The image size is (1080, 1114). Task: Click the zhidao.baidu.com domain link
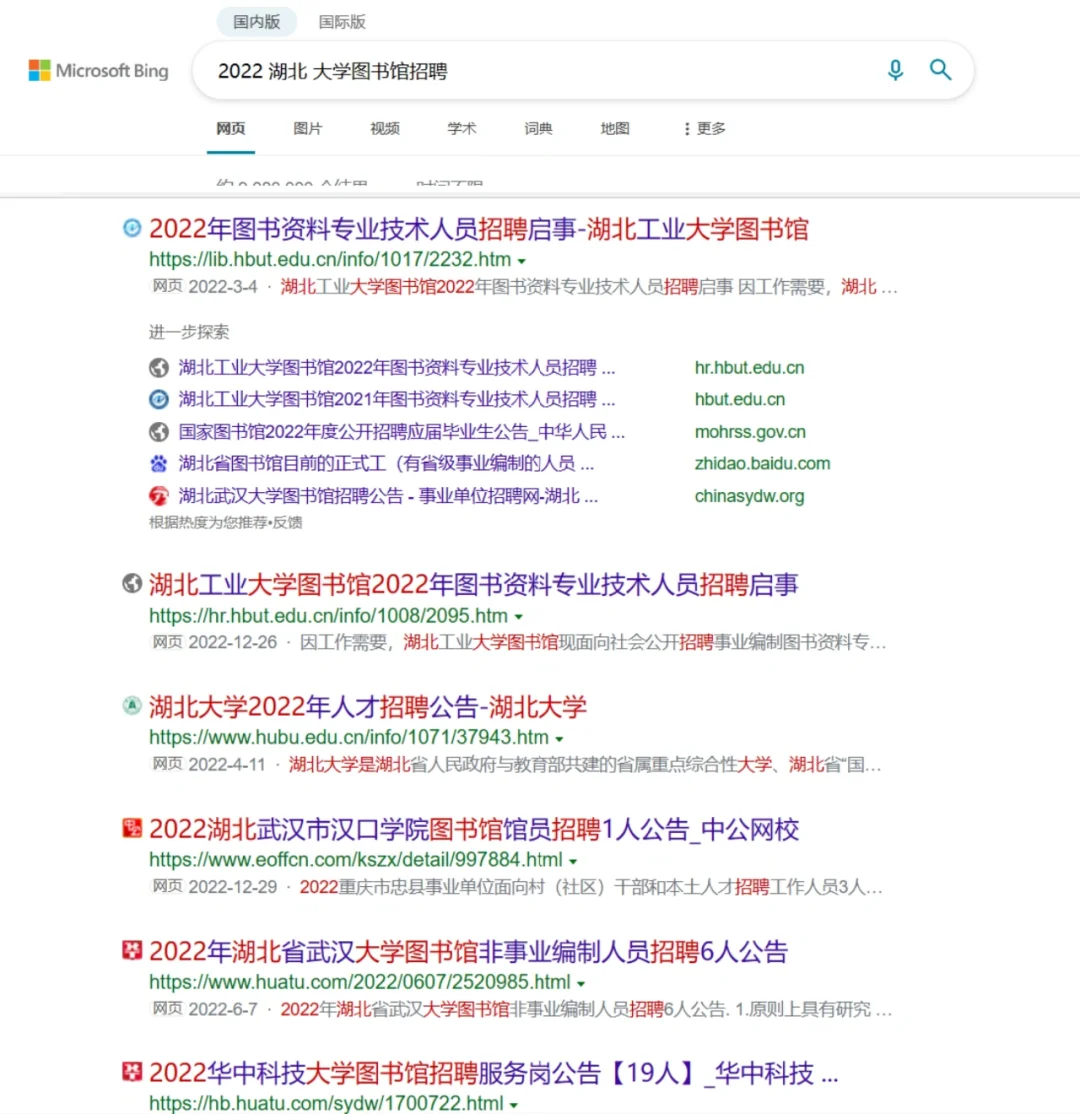tap(762, 463)
